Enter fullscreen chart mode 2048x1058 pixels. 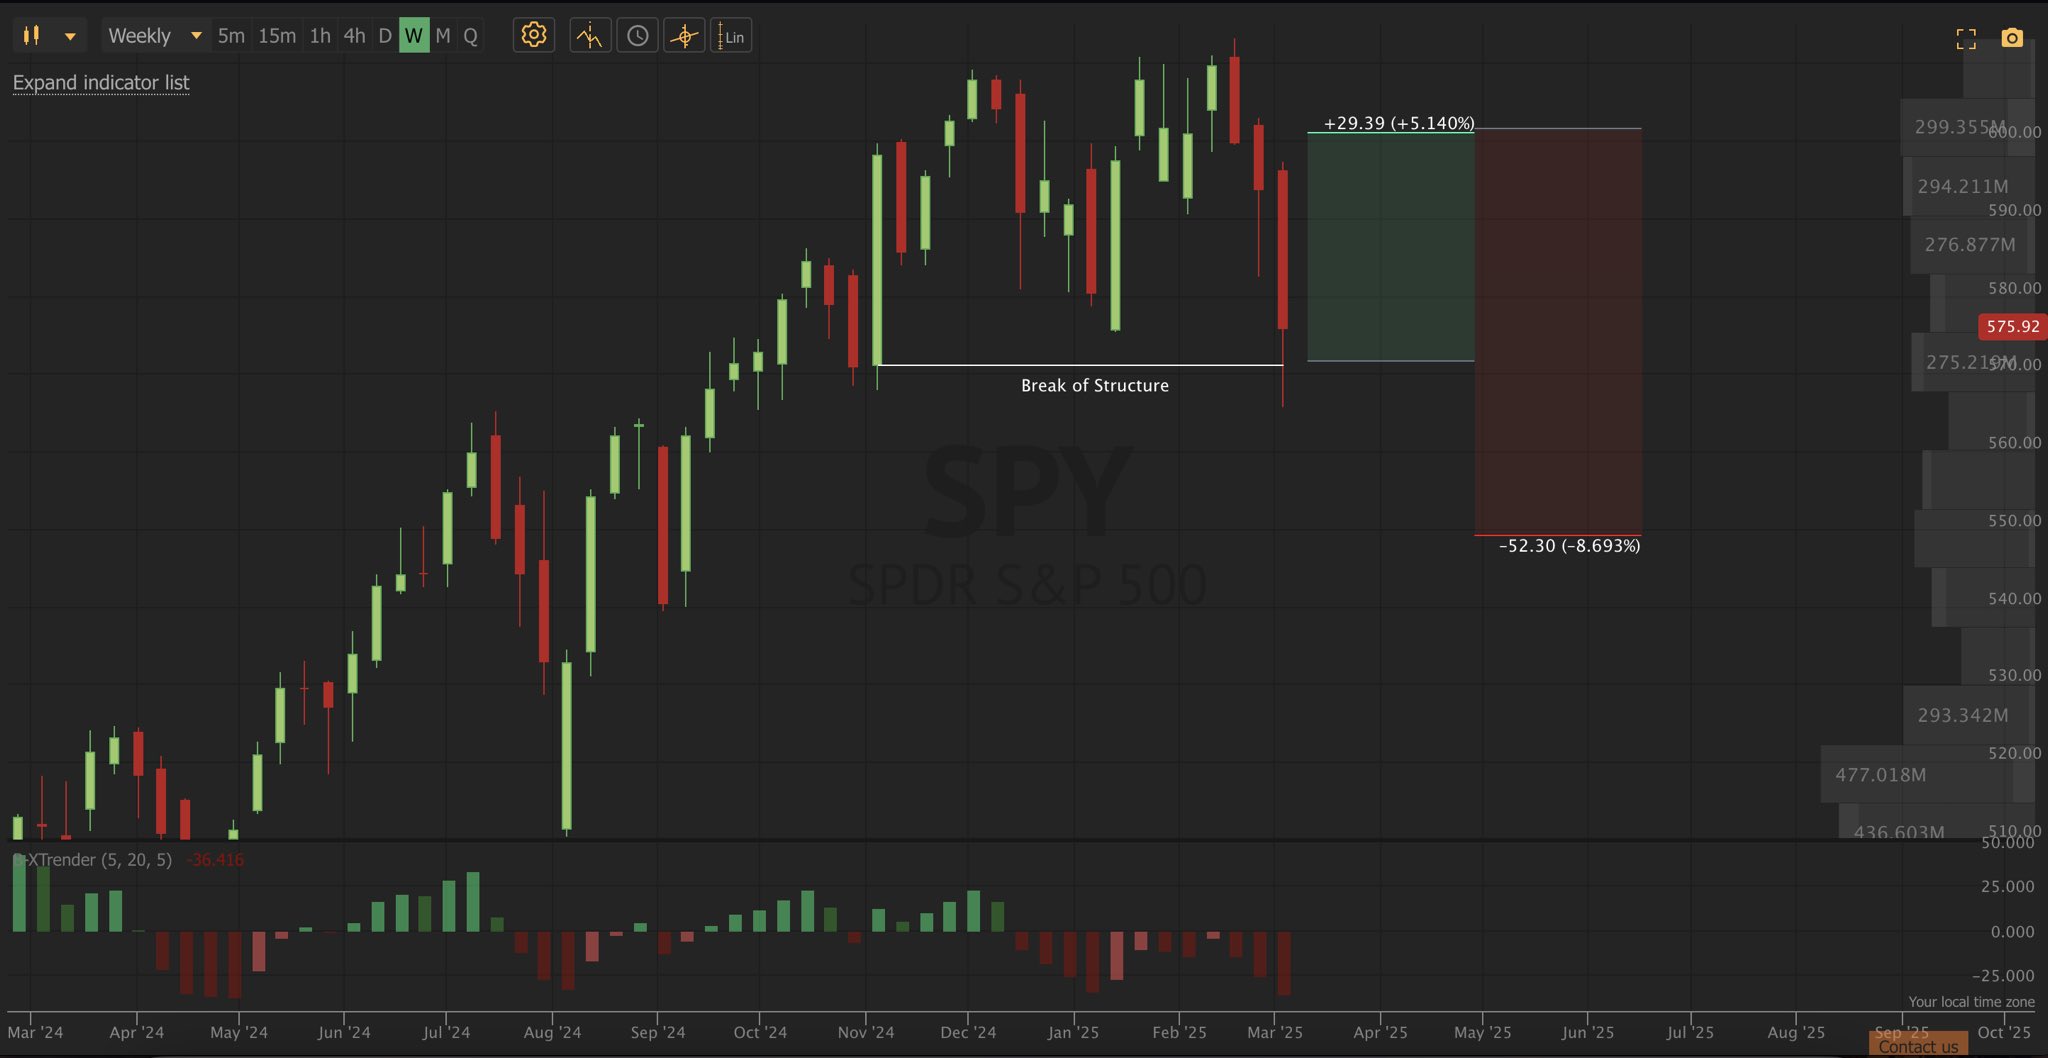pyautogui.click(x=1966, y=38)
